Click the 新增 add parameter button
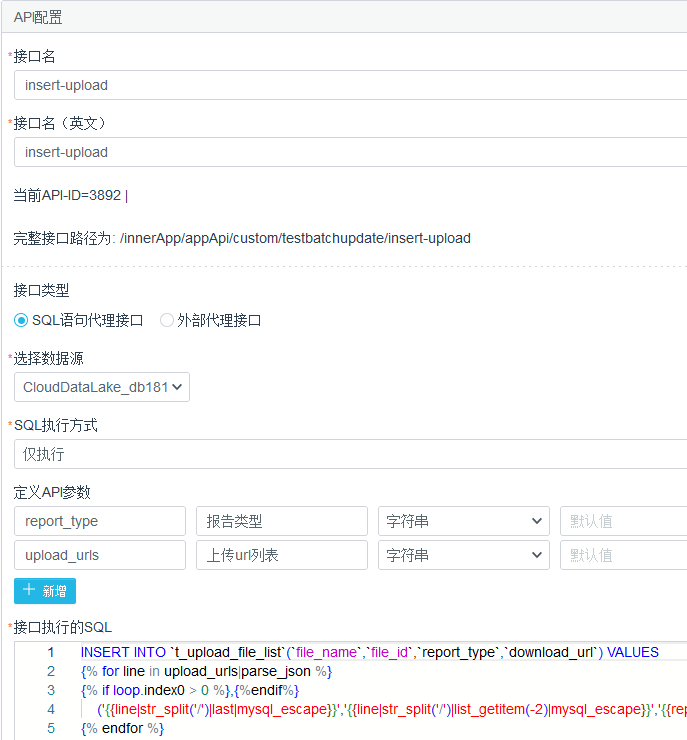687x740 pixels. tap(45, 591)
